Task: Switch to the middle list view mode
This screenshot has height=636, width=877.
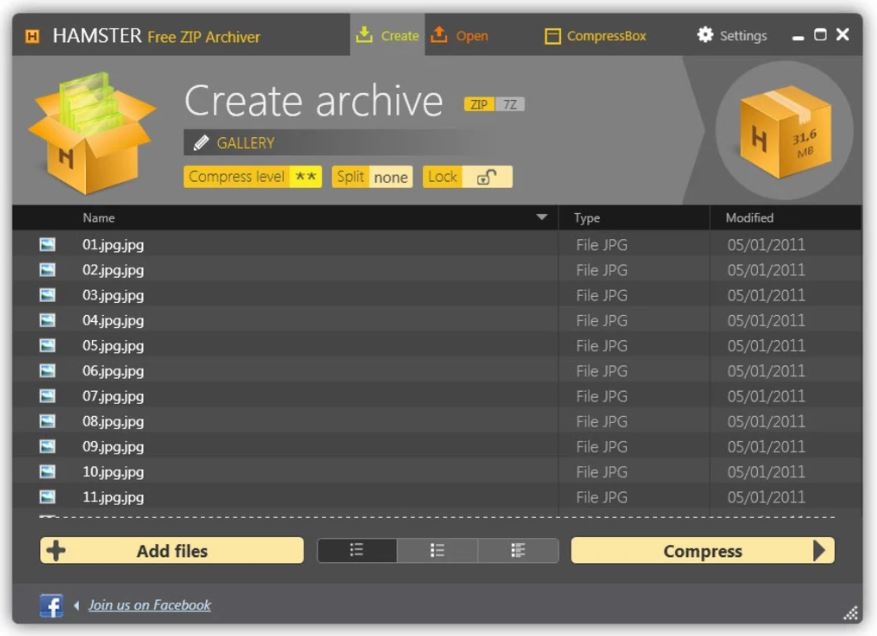Action: pyautogui.click(x=437, y=551)
